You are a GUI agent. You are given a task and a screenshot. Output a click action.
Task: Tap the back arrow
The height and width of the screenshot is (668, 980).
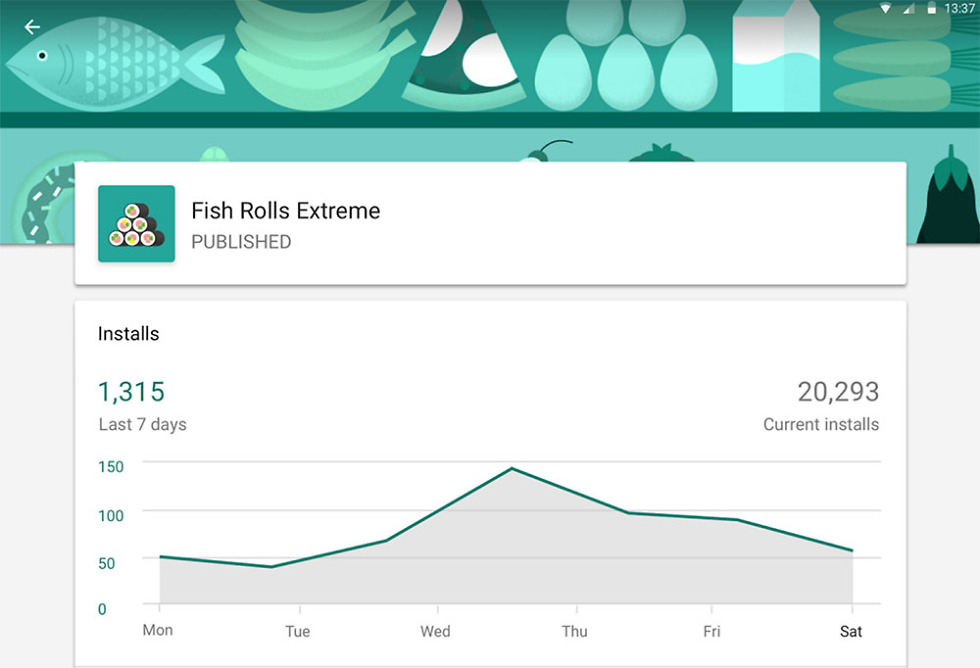pos(33,27)
